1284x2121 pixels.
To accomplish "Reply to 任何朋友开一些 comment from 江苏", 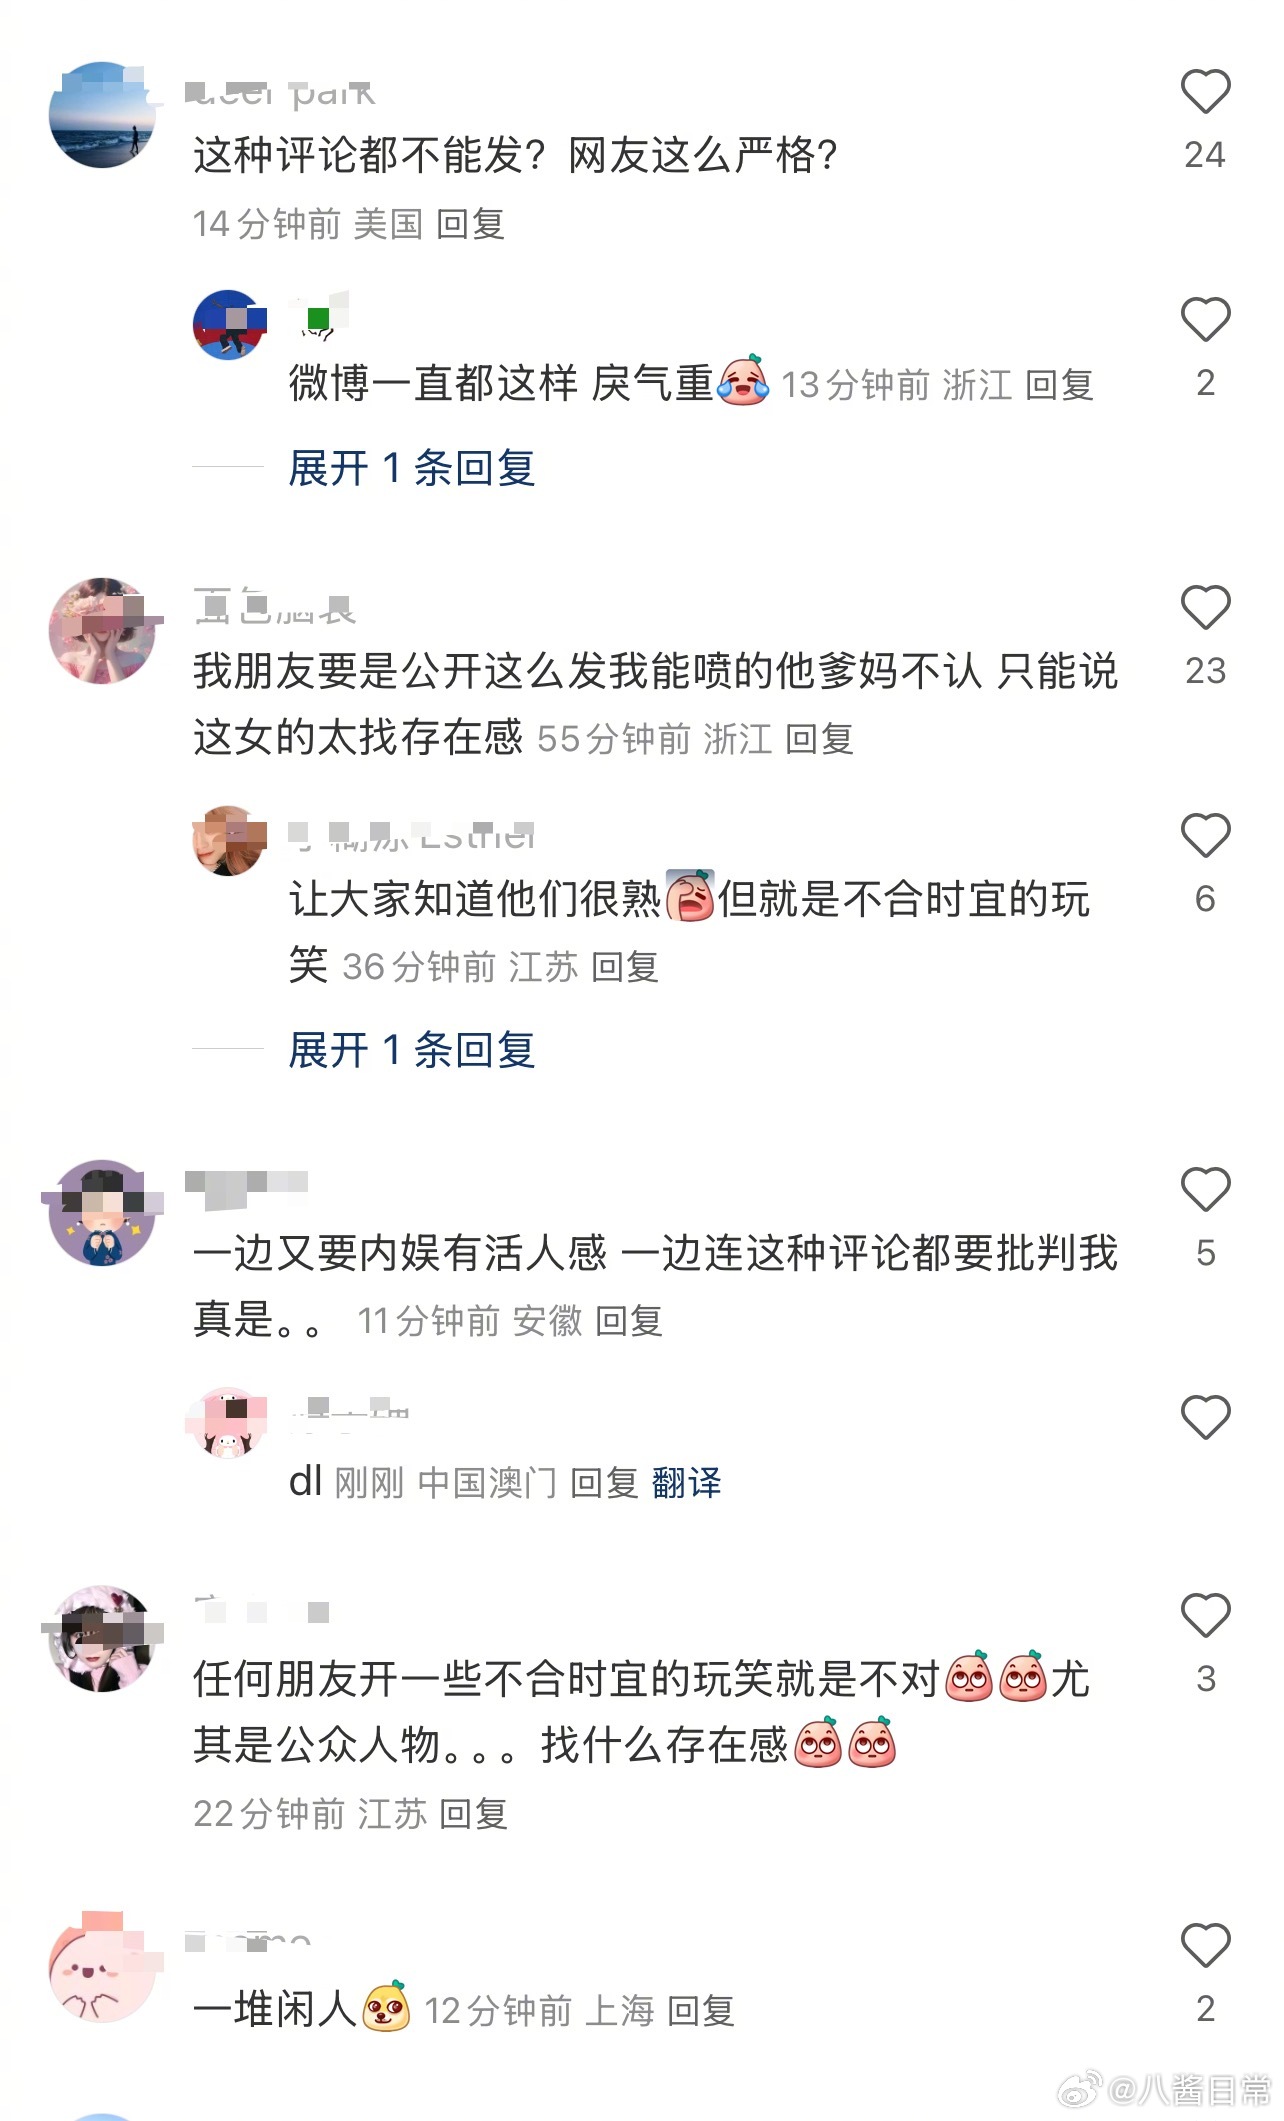I will [473, 1814].
